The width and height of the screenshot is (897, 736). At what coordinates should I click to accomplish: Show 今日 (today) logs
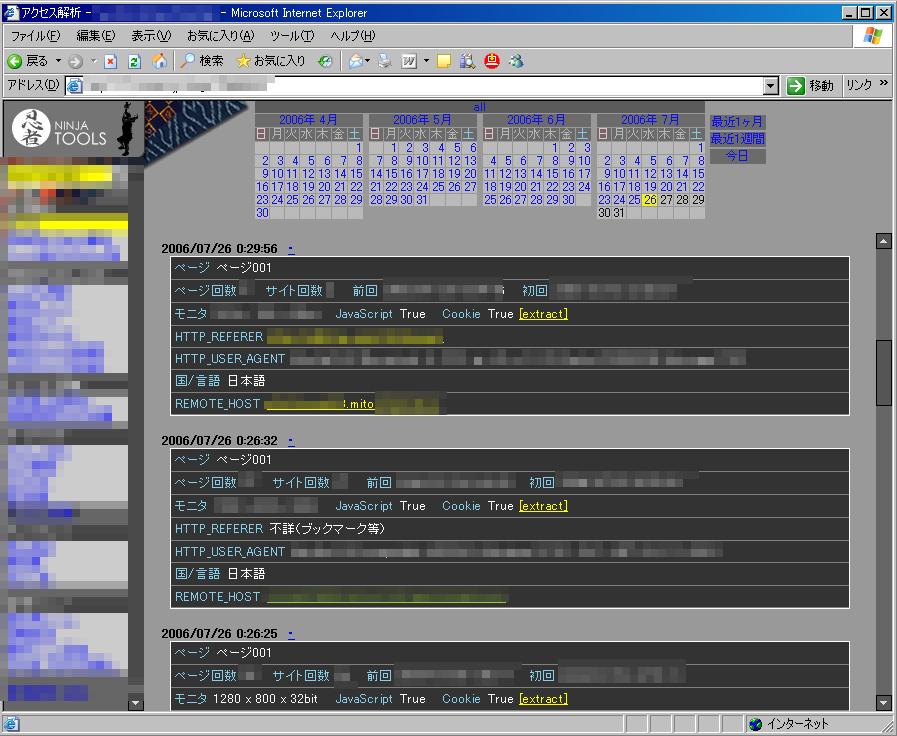737,156
